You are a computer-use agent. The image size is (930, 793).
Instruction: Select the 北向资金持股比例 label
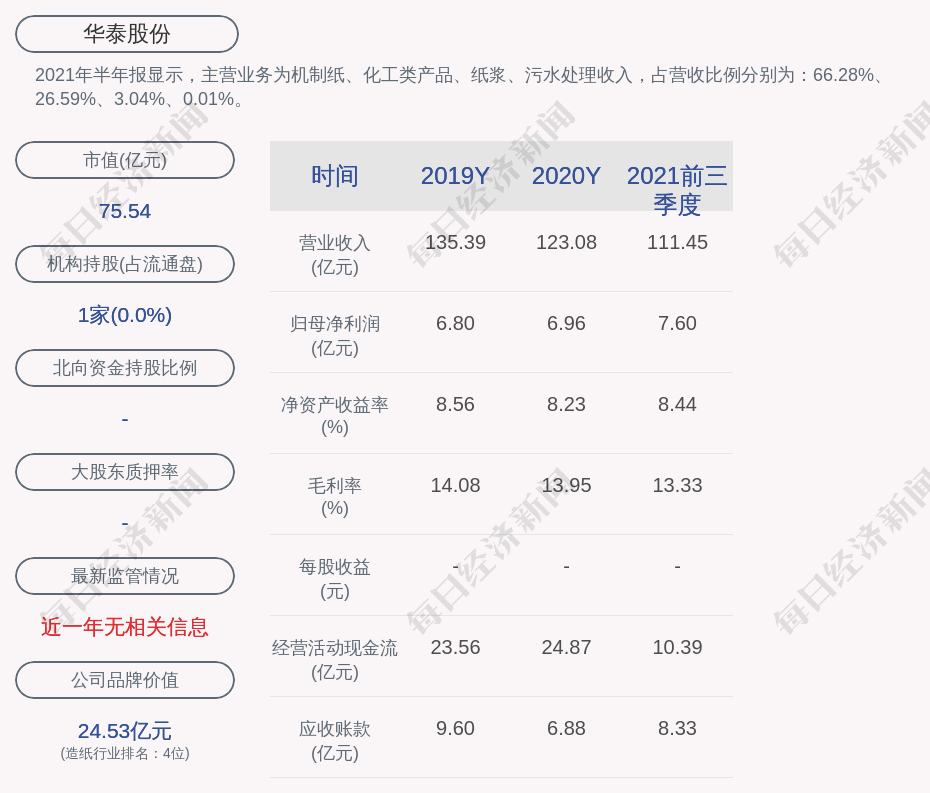125,368
